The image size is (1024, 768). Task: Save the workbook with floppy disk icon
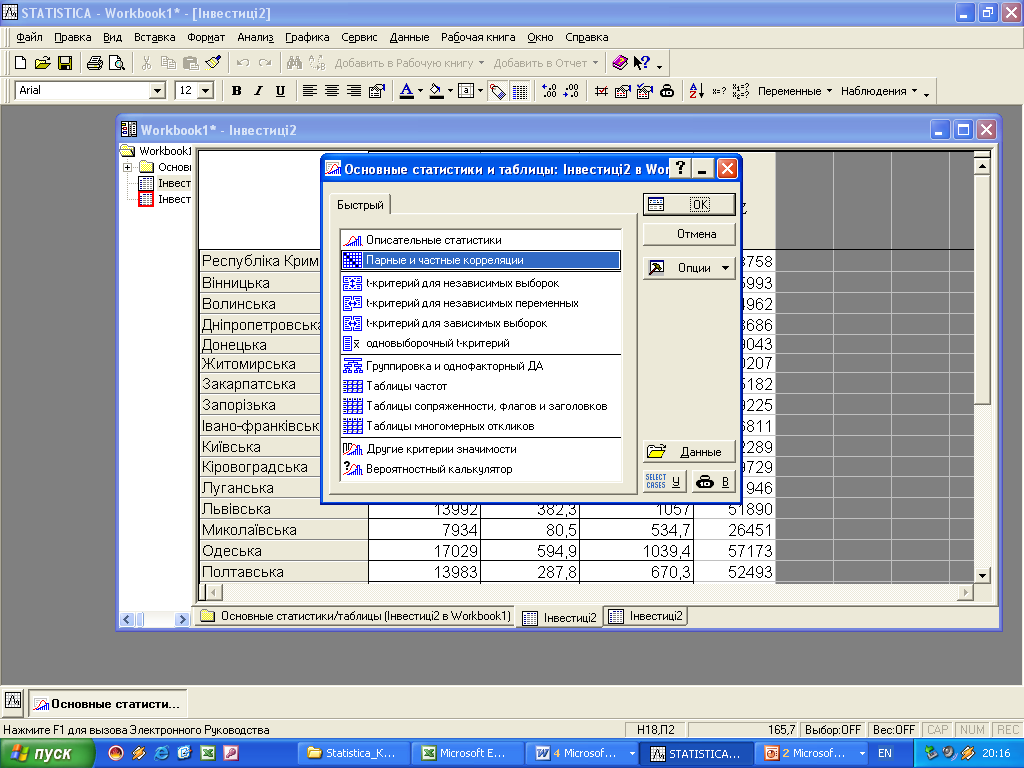(x=65, y=63)
